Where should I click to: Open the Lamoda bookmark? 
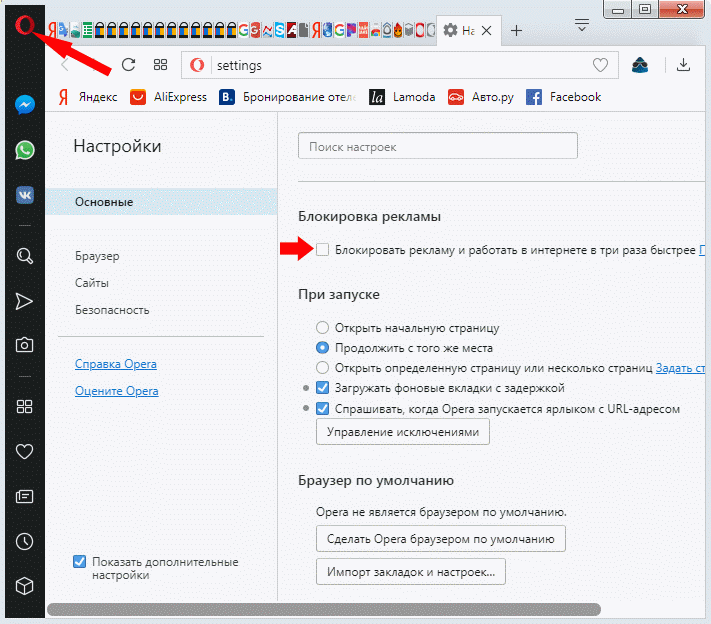click(402, 97)
